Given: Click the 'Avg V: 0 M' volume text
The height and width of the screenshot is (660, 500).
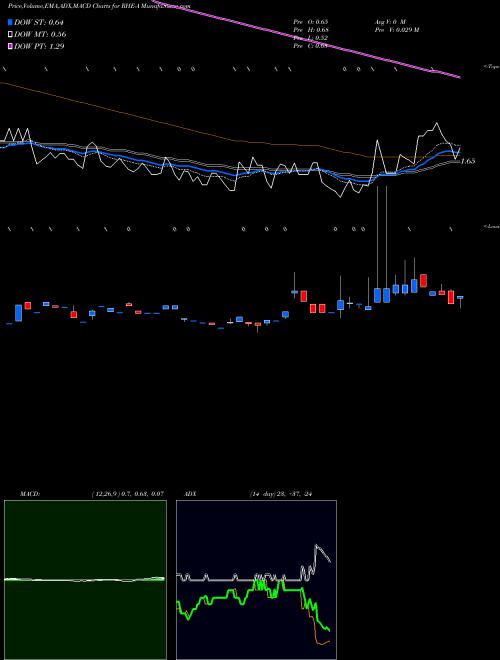Looking at the screenshot, I should 390,21.
